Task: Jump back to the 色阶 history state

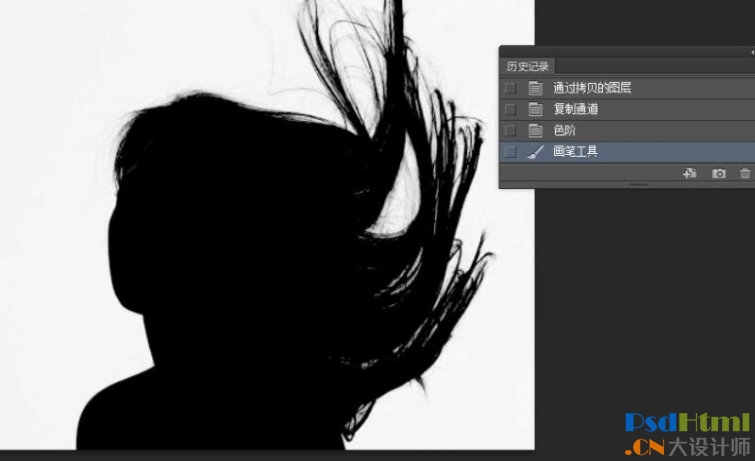Action: click(564, 130)
